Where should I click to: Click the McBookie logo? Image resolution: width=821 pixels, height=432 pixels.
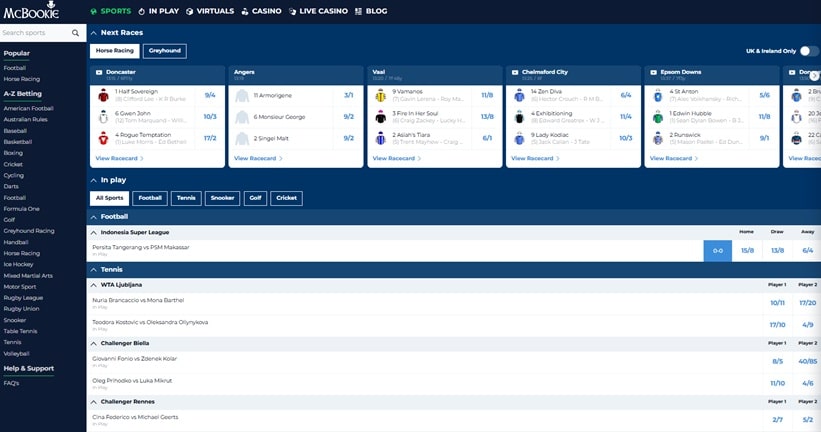(30, 12)
